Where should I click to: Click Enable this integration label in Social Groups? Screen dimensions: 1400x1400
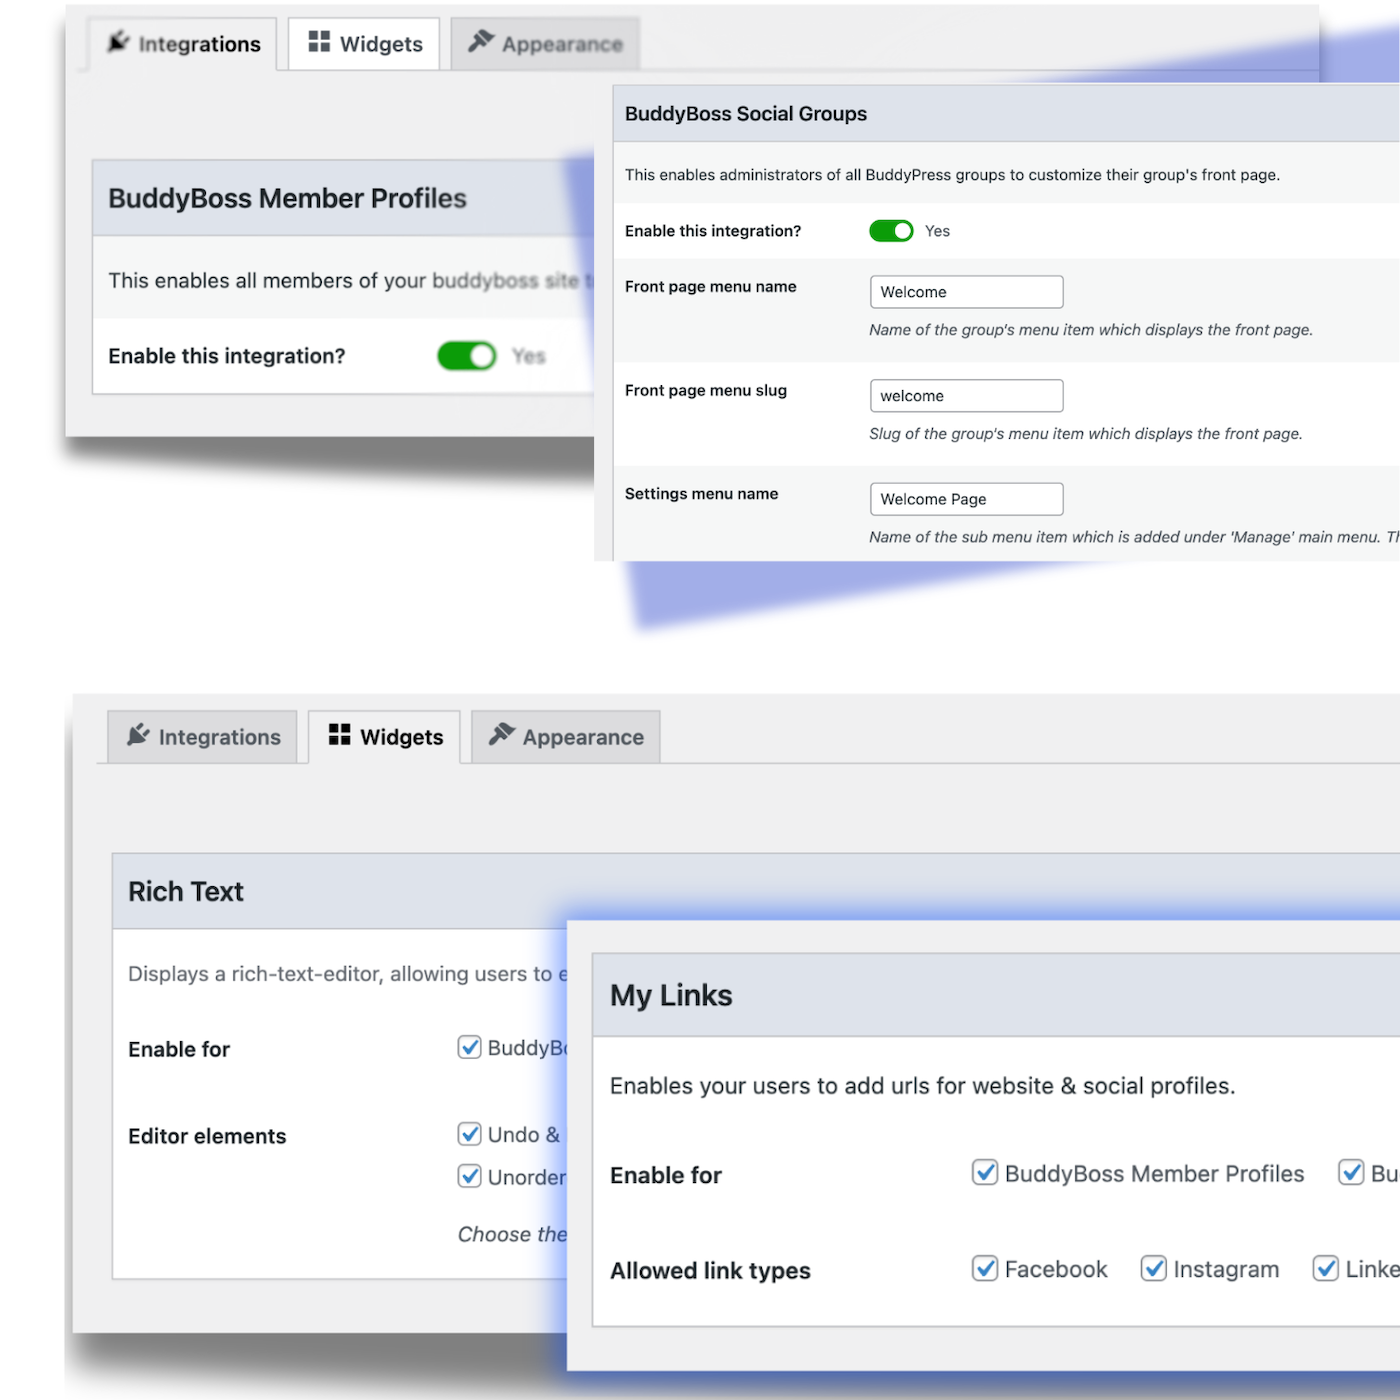pyautogui.click(x=713, y=231)
